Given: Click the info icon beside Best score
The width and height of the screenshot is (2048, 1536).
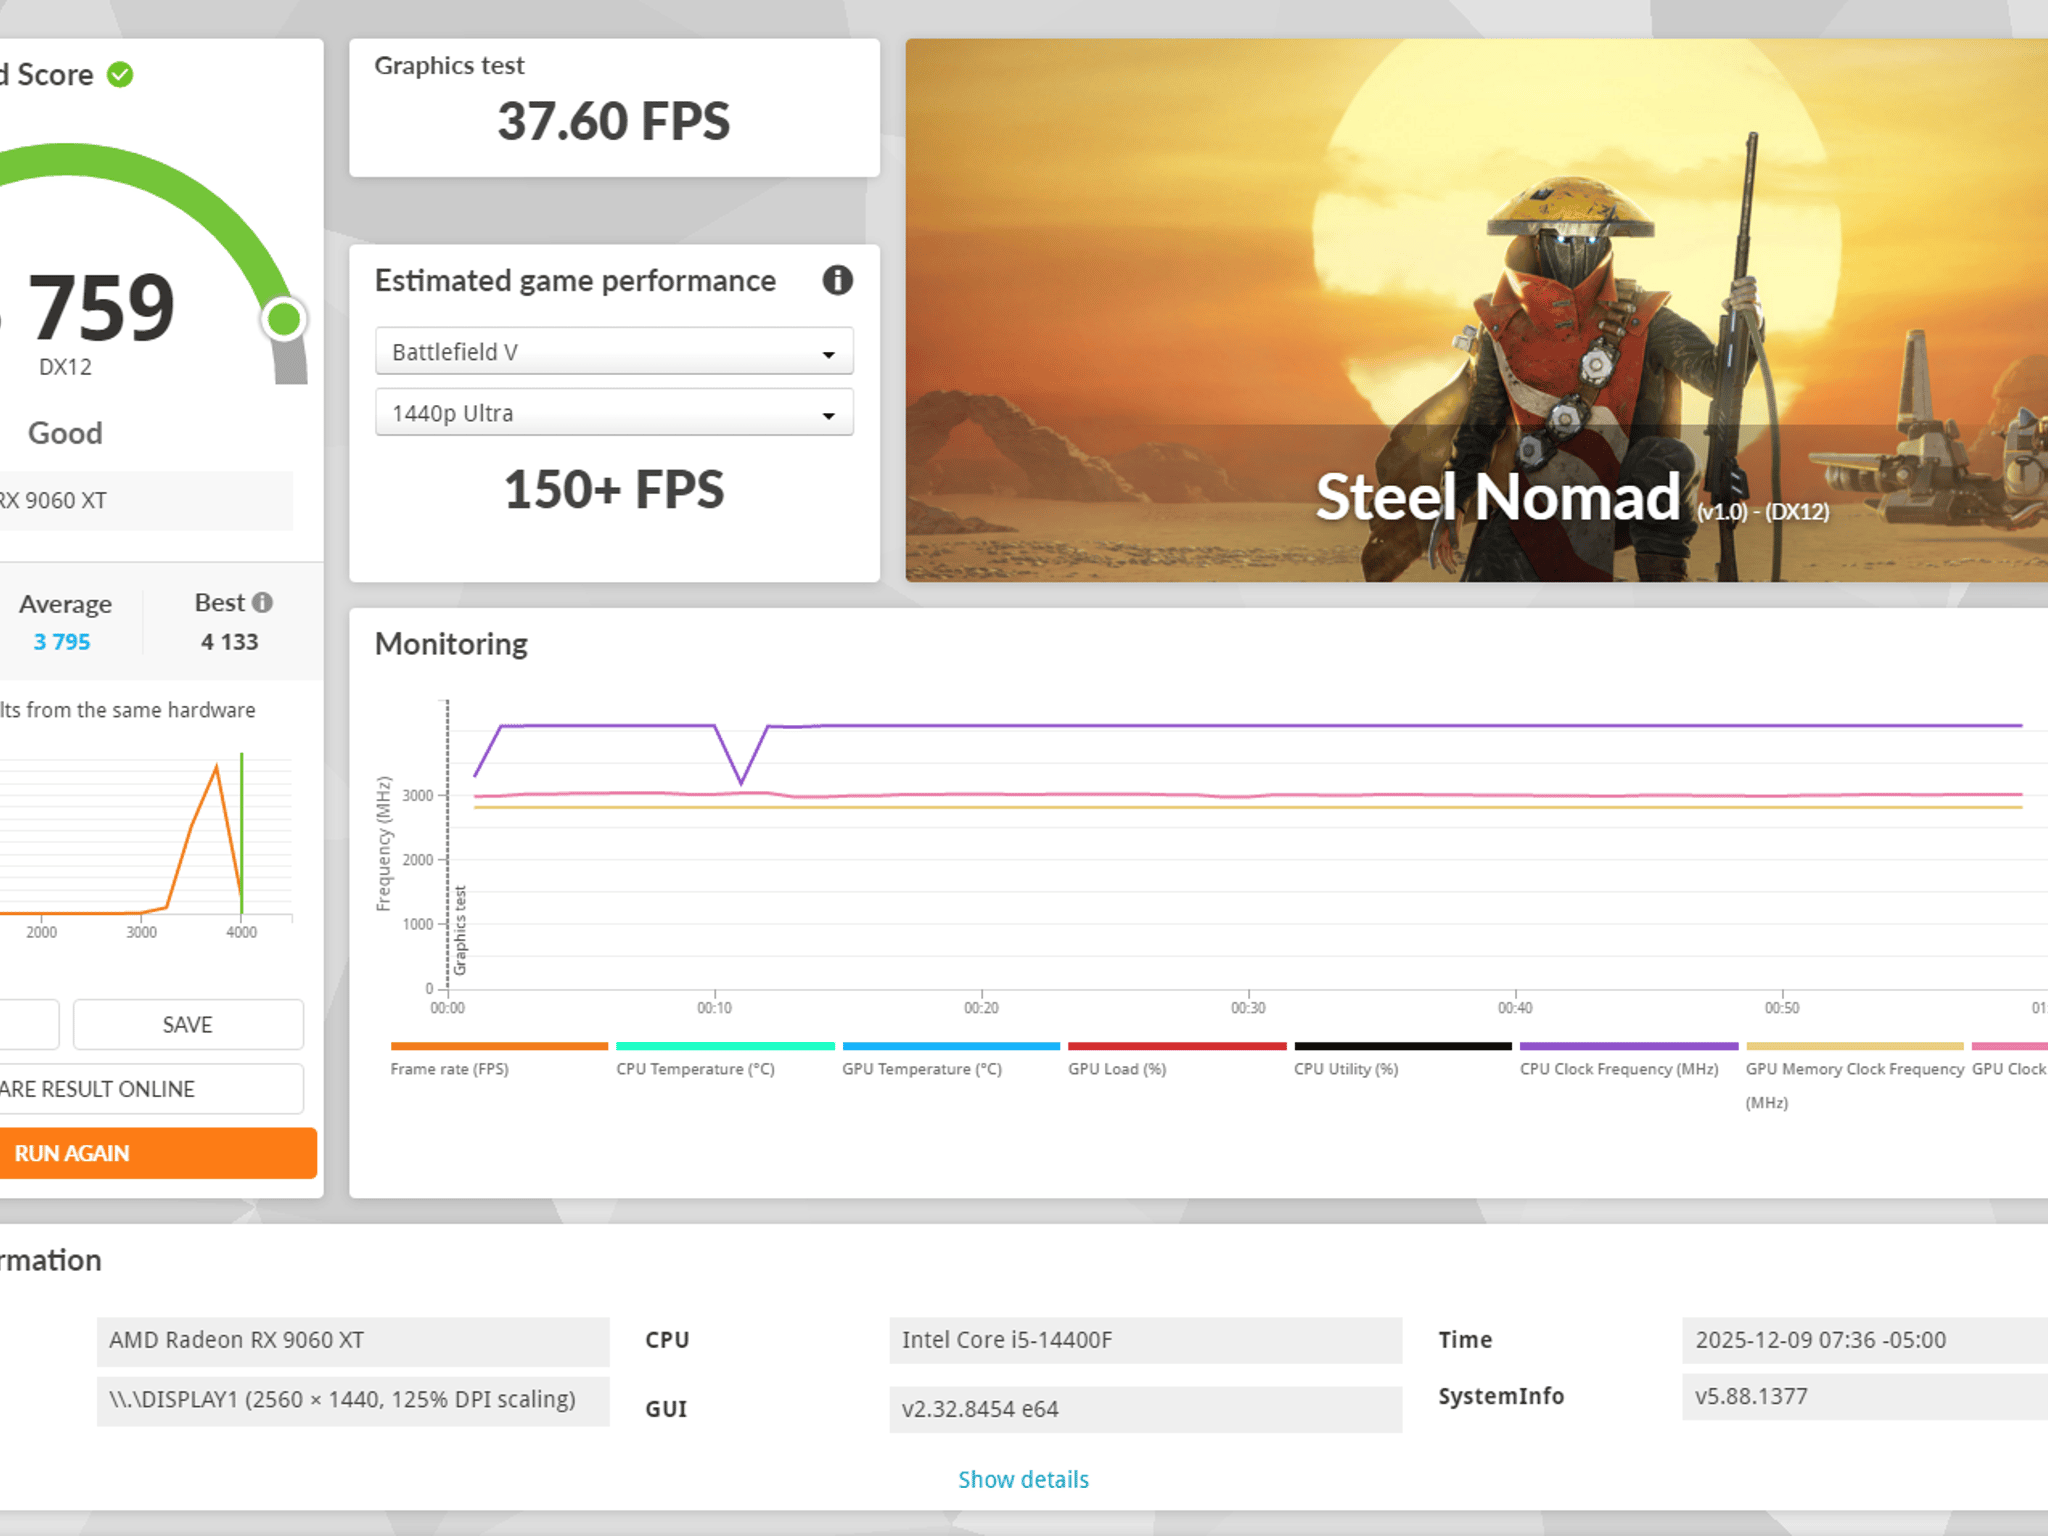Looking at the screenshot, I should point(262,602).
